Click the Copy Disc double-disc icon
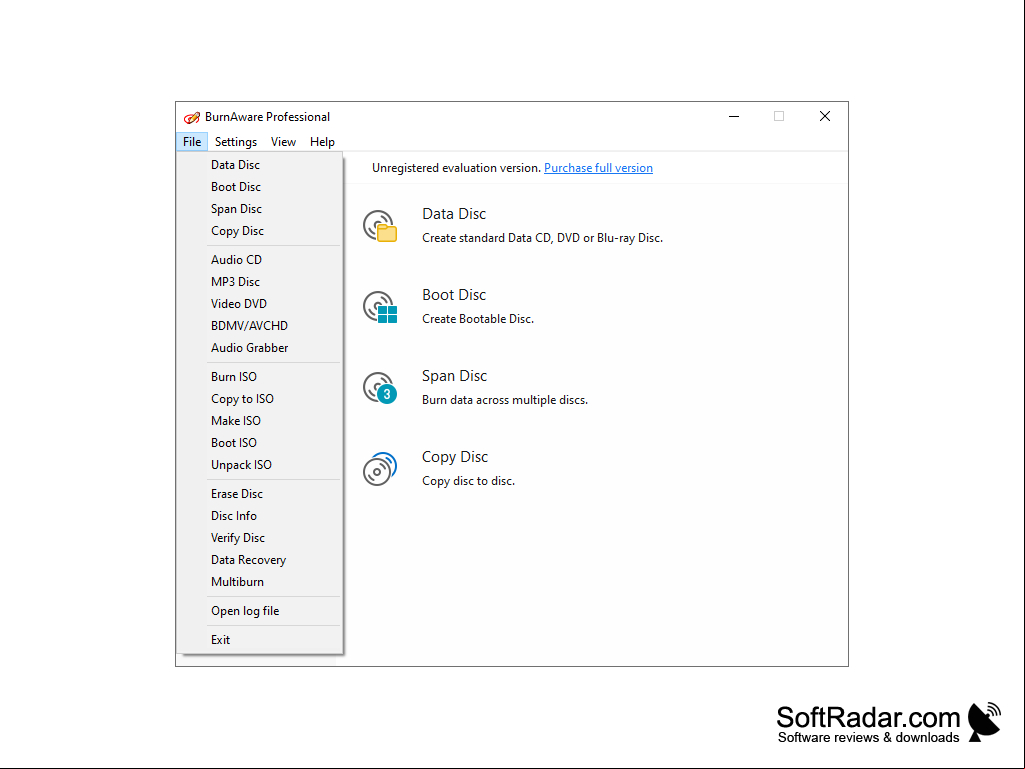The height and width of the screenshot is (769, 1025). 380,469
